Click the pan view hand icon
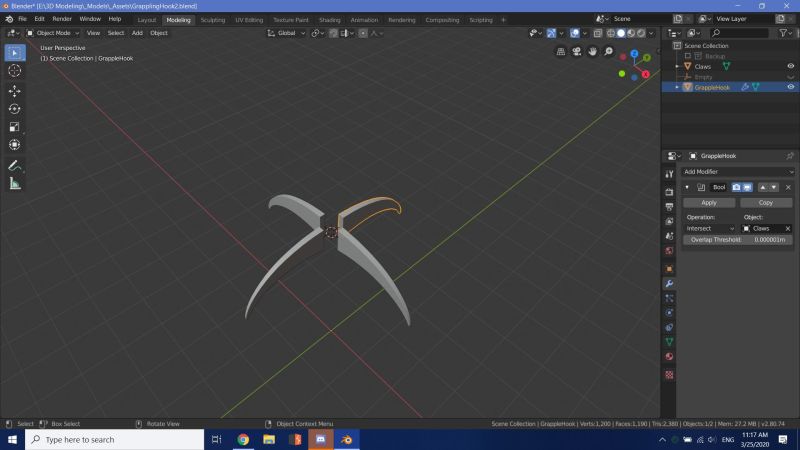800x450 pixels. [x=592, y=52]
